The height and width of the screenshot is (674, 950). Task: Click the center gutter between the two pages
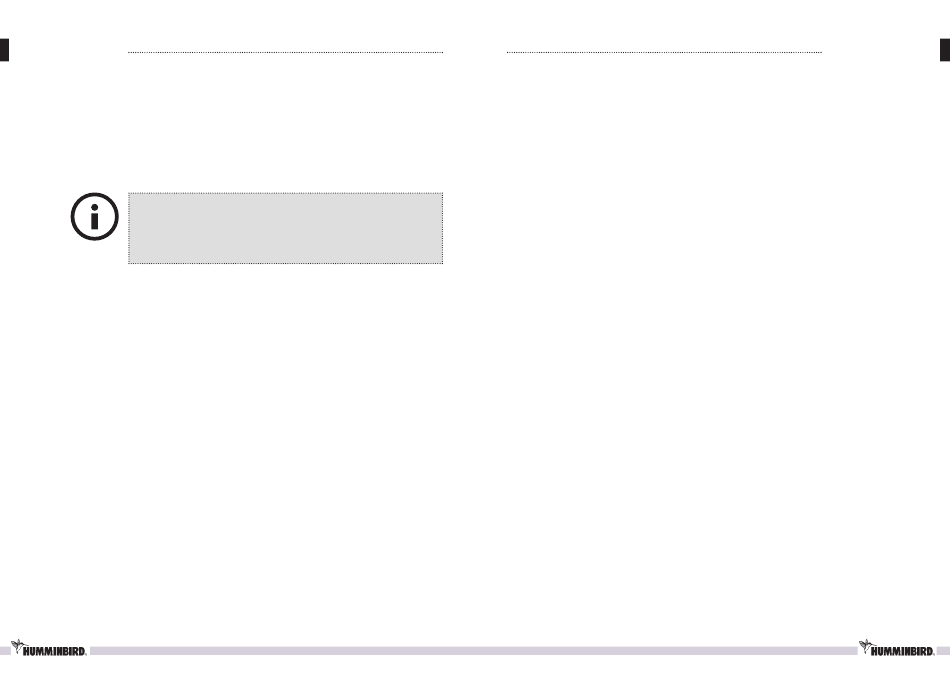pyautogui.click(x=475, y=339)
